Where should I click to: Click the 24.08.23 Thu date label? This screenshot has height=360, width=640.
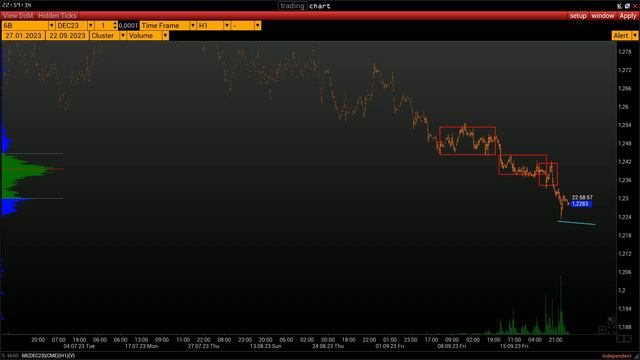pos(328,346)
